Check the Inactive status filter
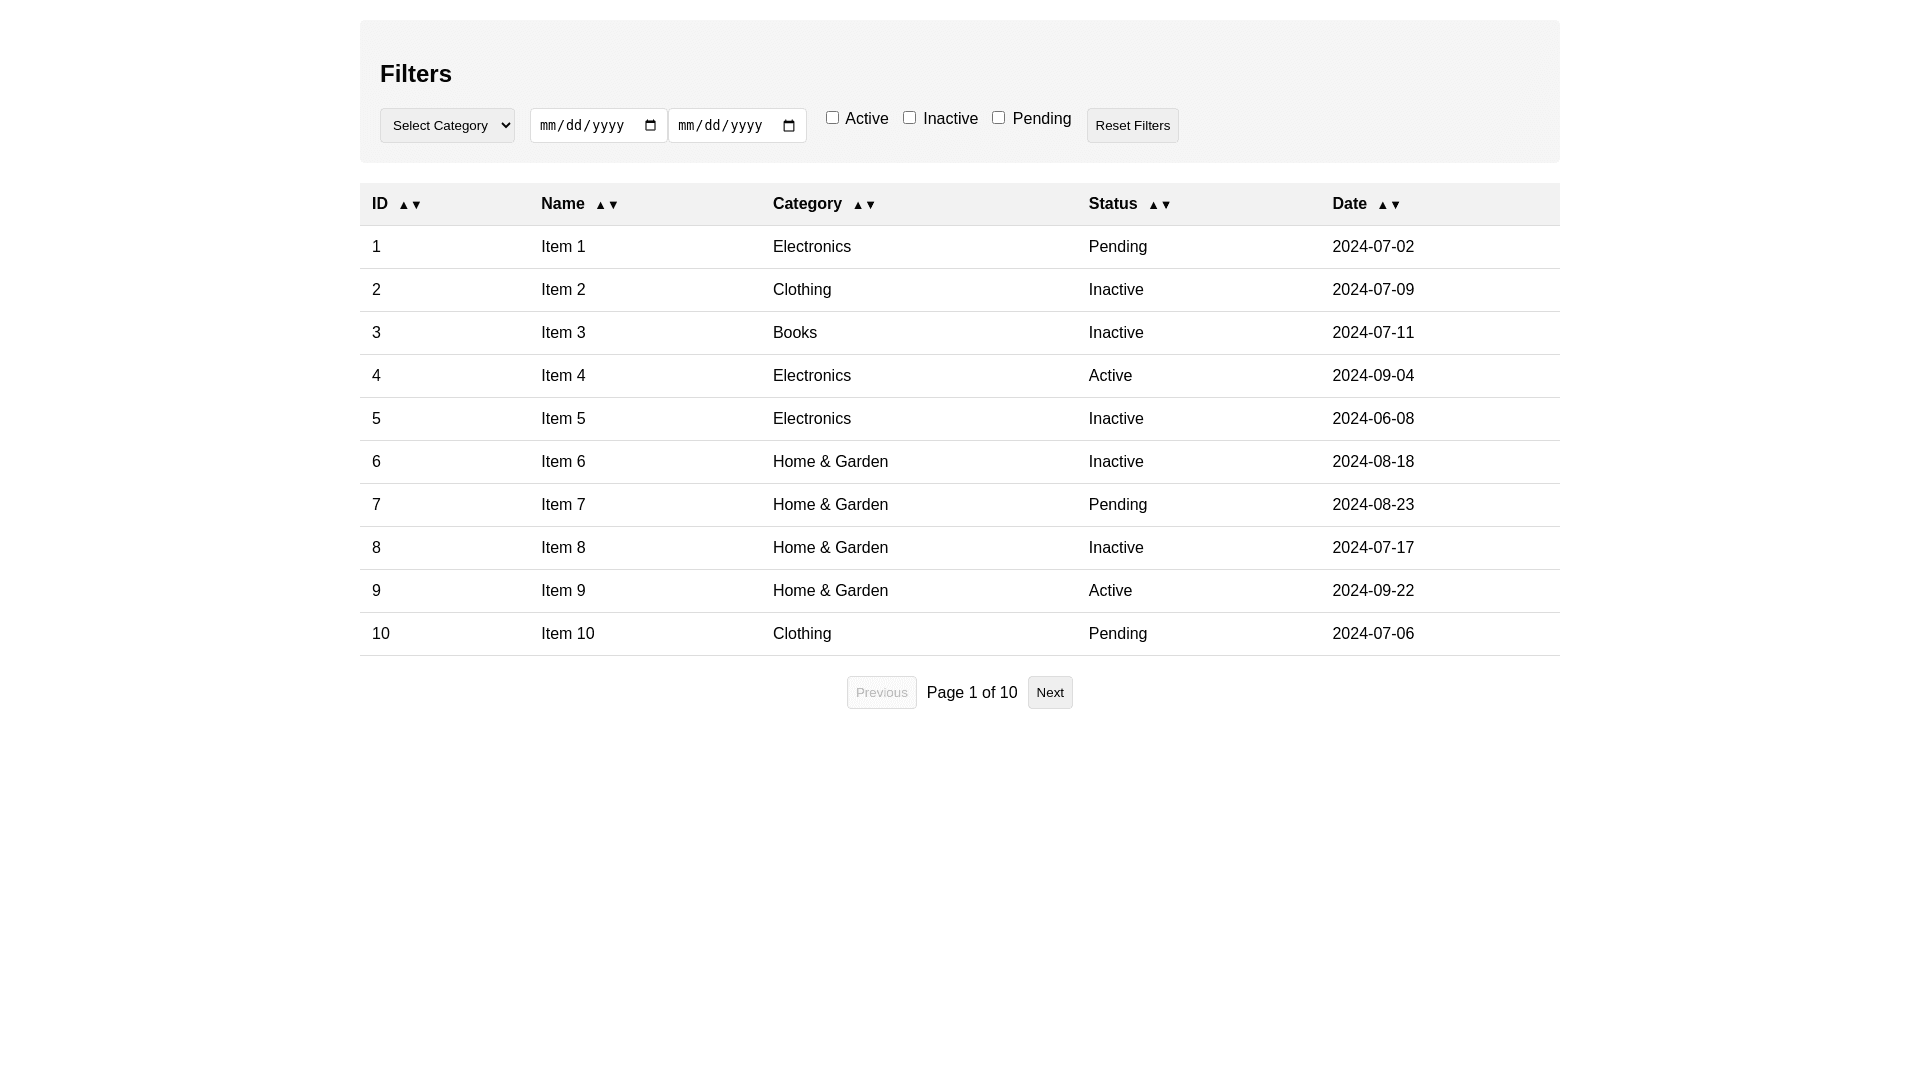This screenshot has width=1920, height=1080. [x=909, y=118]
